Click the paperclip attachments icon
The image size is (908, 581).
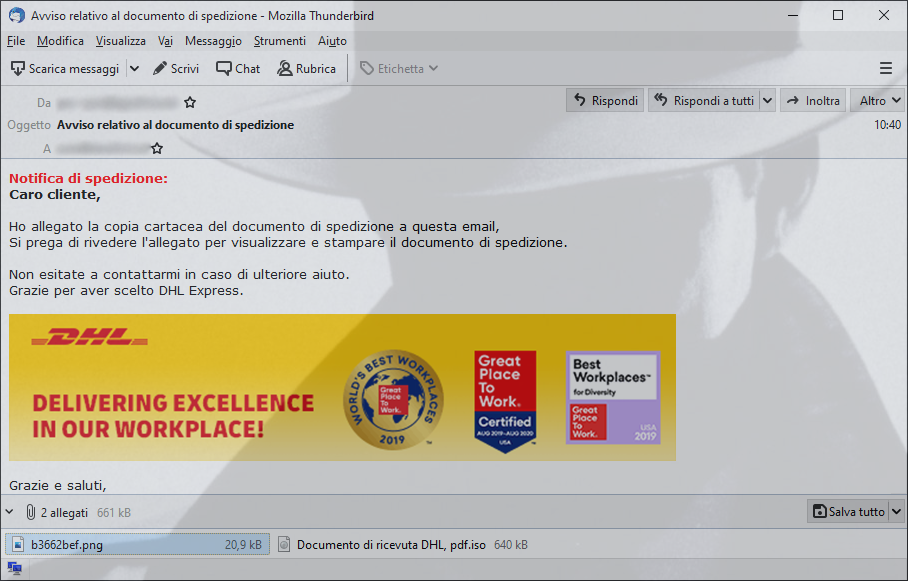(x=30, y=512)
